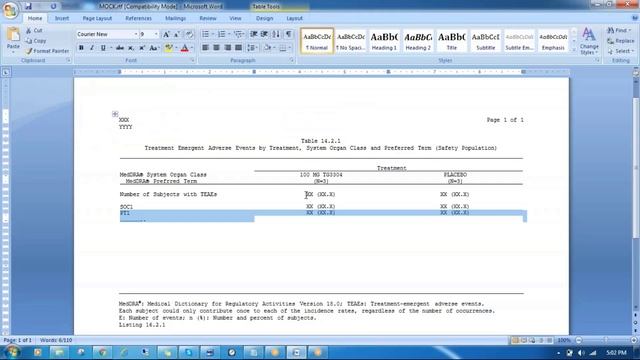Screen dimensions: 640x360
Task: Decrease the paragraph indent
Action: point(253,34)
